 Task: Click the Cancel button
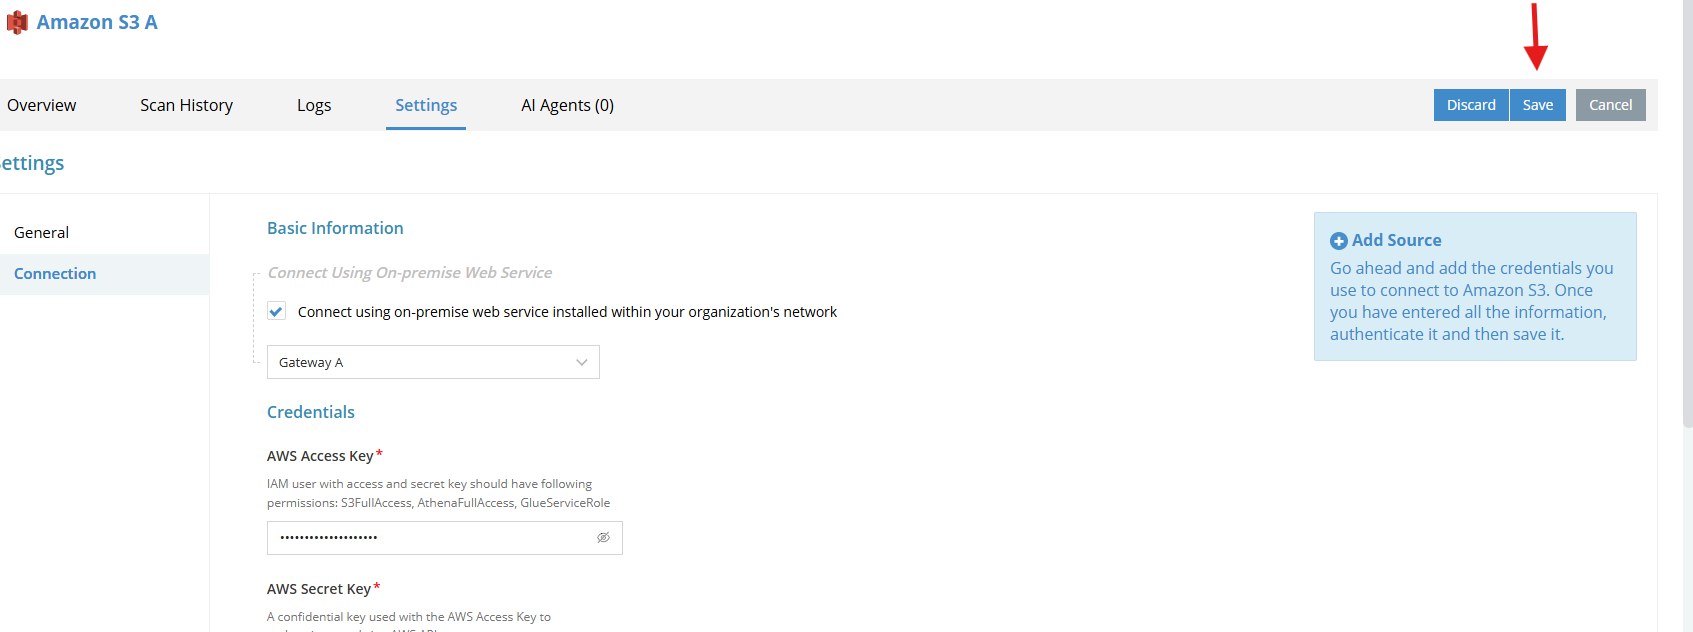pyautogui.click(x=1611, y=105)
